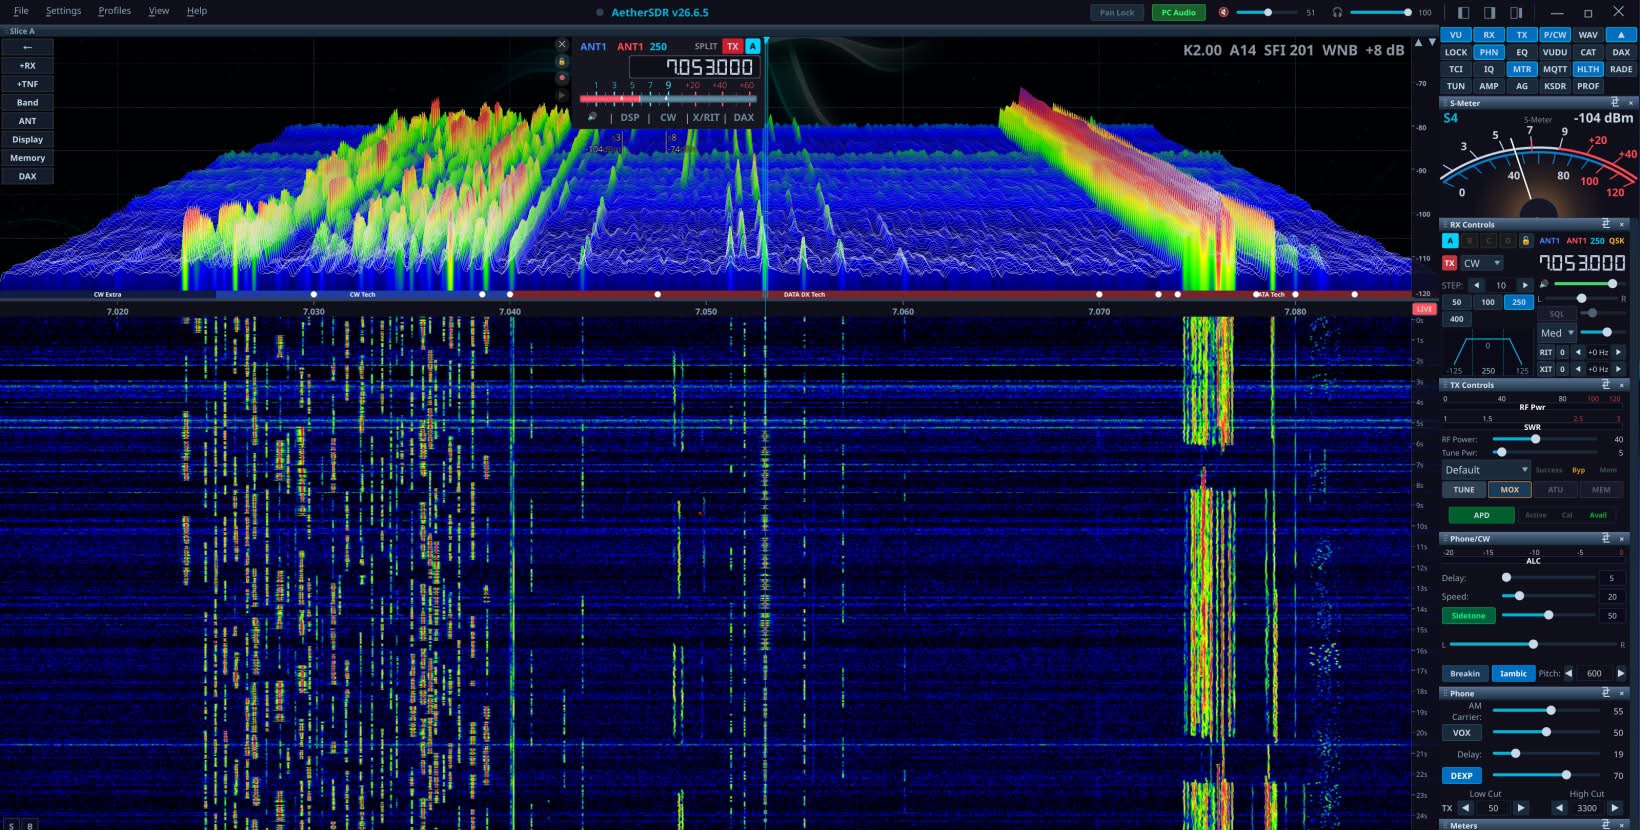Pop out the S-Meter panel

tap(1615, 103)
